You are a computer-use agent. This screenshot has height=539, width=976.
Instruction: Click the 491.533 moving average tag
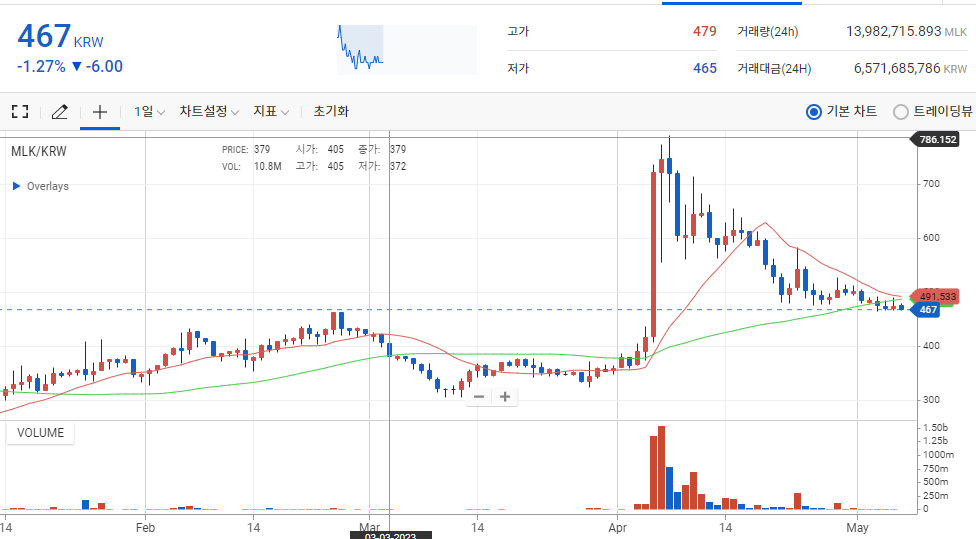pyautogui.click(x=936, y=296)
